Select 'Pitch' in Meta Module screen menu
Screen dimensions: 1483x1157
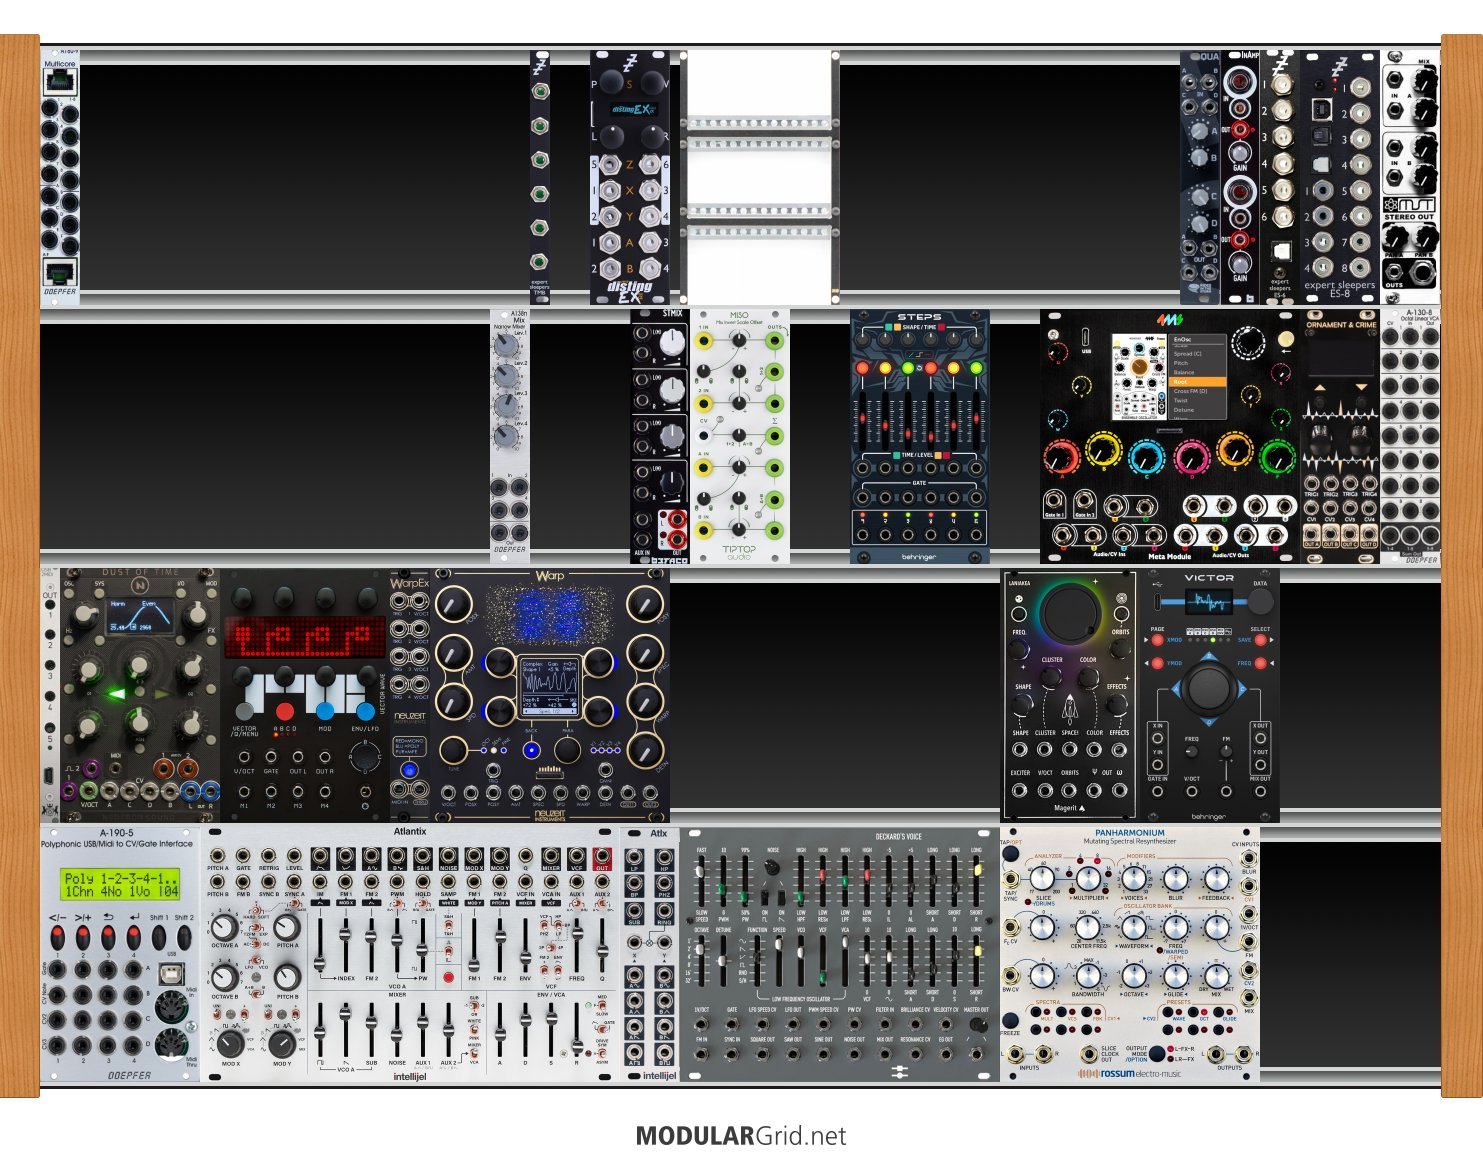click(1182, 363)
